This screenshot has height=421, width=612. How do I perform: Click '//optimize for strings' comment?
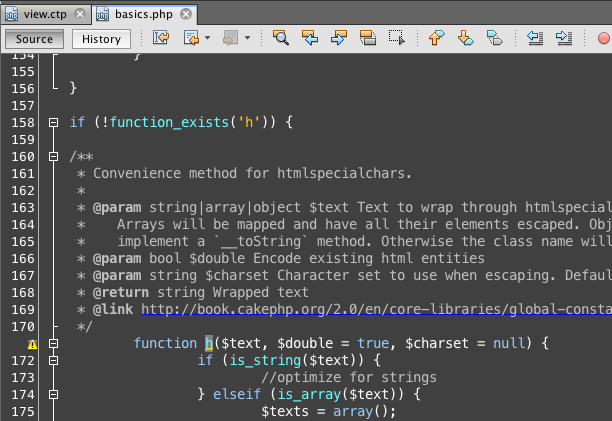[x=349, y=378]
